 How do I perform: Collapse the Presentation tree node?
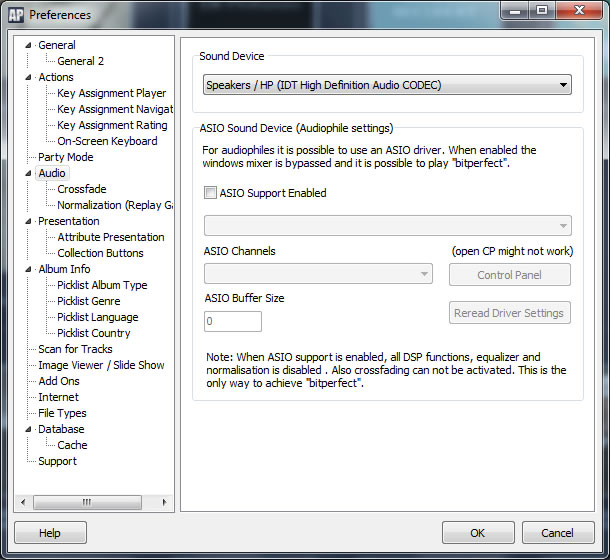pos(29,221)
